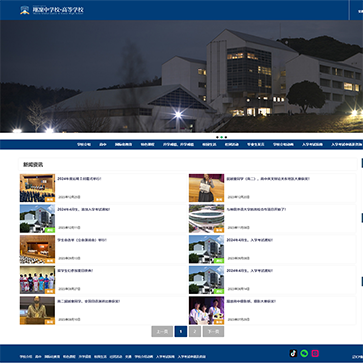Open thumbnail of girl holding certificate
Image resolution: width=363 pixels, height=363 pixels.
pyautogui.click(x=206, y=188)
